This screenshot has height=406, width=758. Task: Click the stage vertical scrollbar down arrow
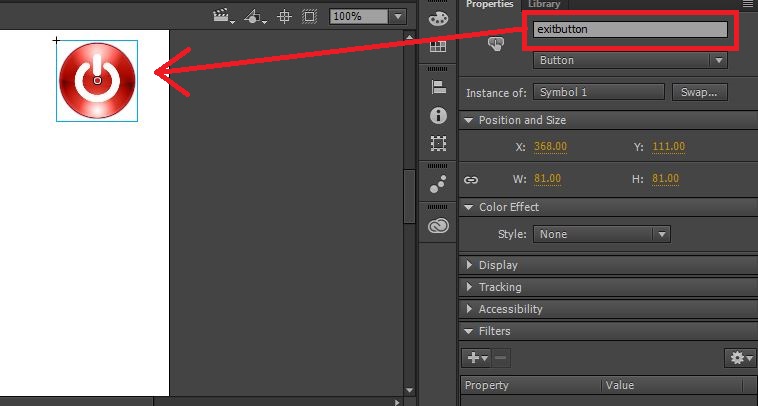tap(409, 390)
